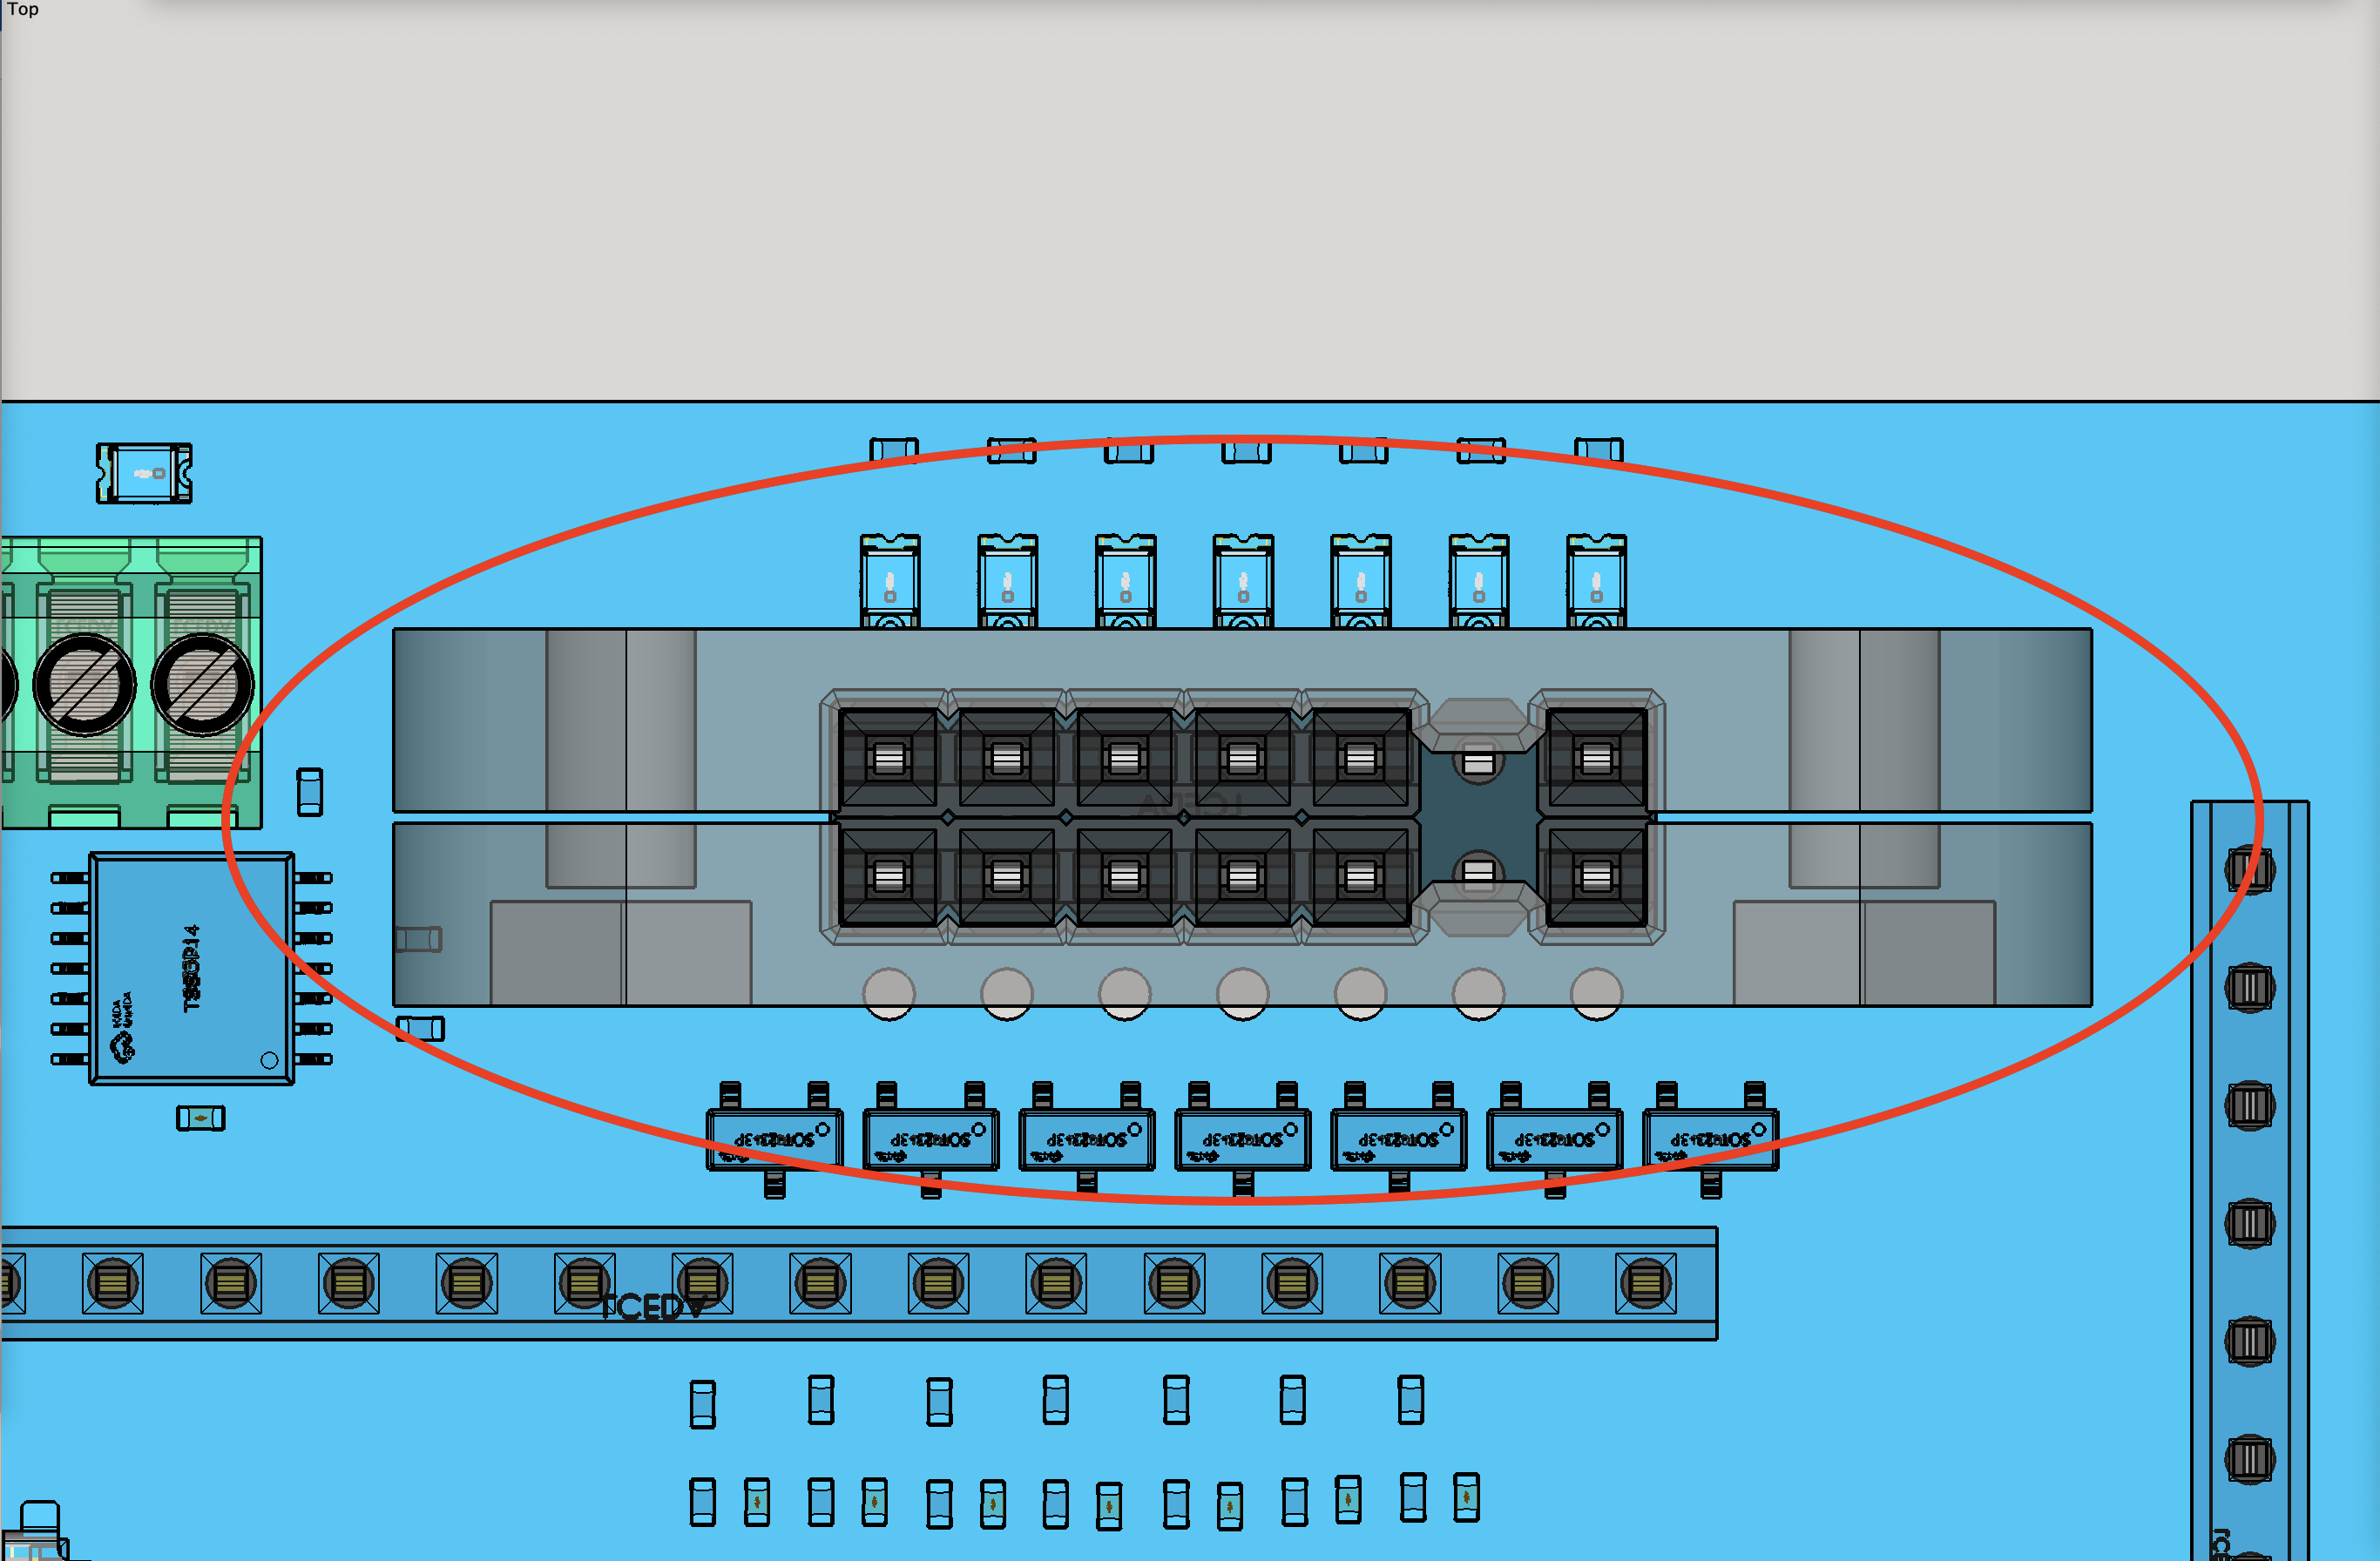Select the KiCad logo on the TSSOP14 chip

click(x=122, y=1028)
